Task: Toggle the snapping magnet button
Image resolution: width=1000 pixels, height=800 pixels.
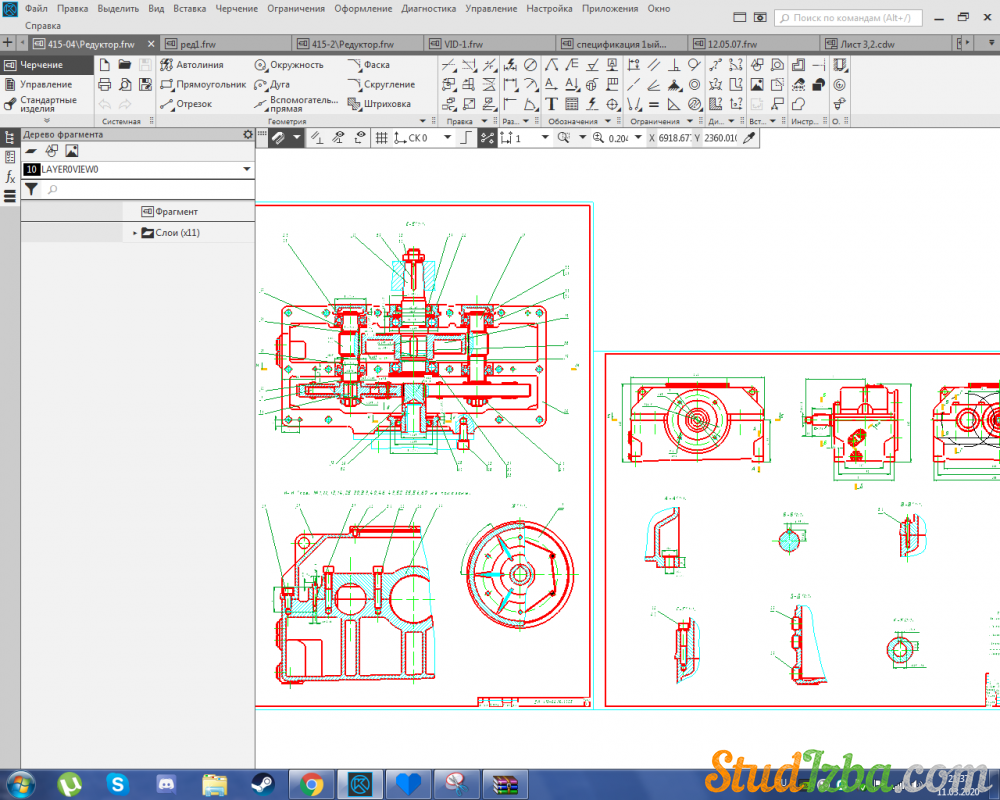Action: (x=277, y=138)
